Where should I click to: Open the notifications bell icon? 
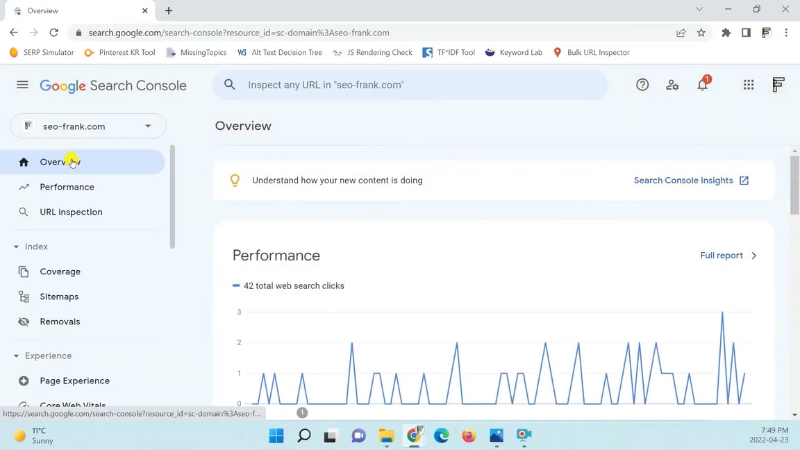pyautogui.click(x=703, y=84)
